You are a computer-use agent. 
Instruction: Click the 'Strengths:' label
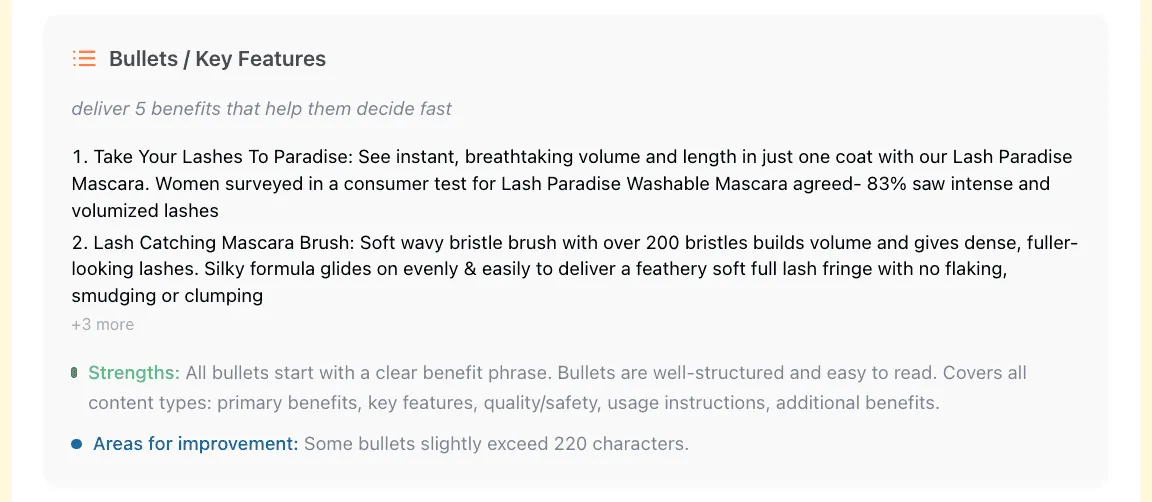(134, 373)
